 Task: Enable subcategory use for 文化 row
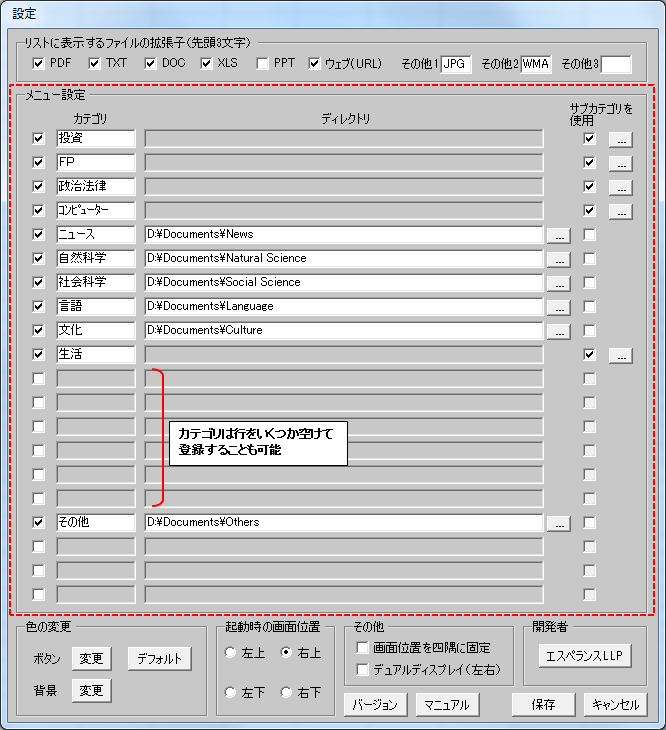point(589,330)
